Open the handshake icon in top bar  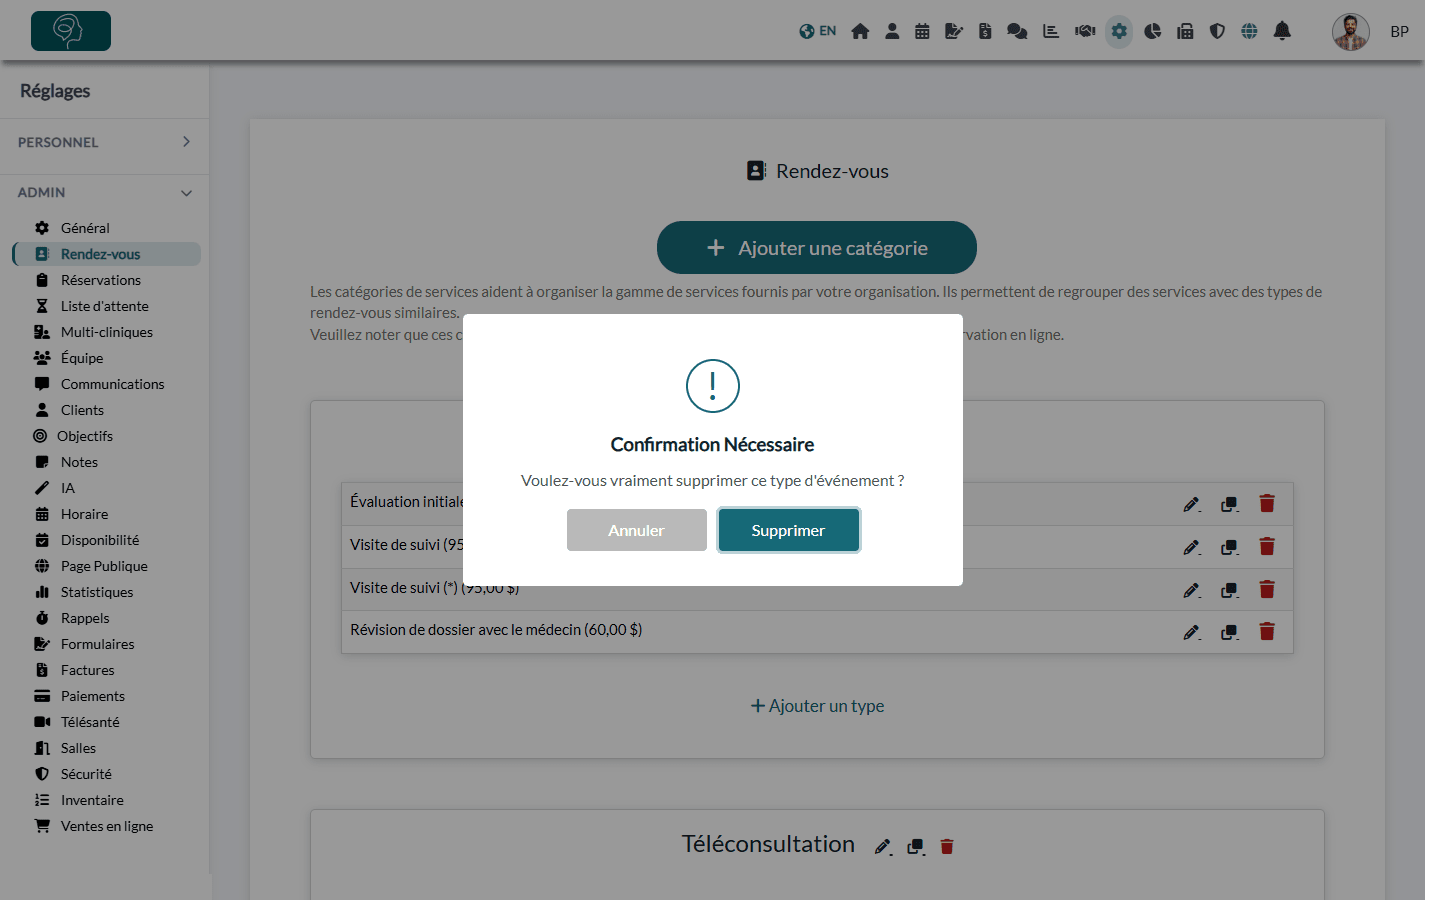1085,31
